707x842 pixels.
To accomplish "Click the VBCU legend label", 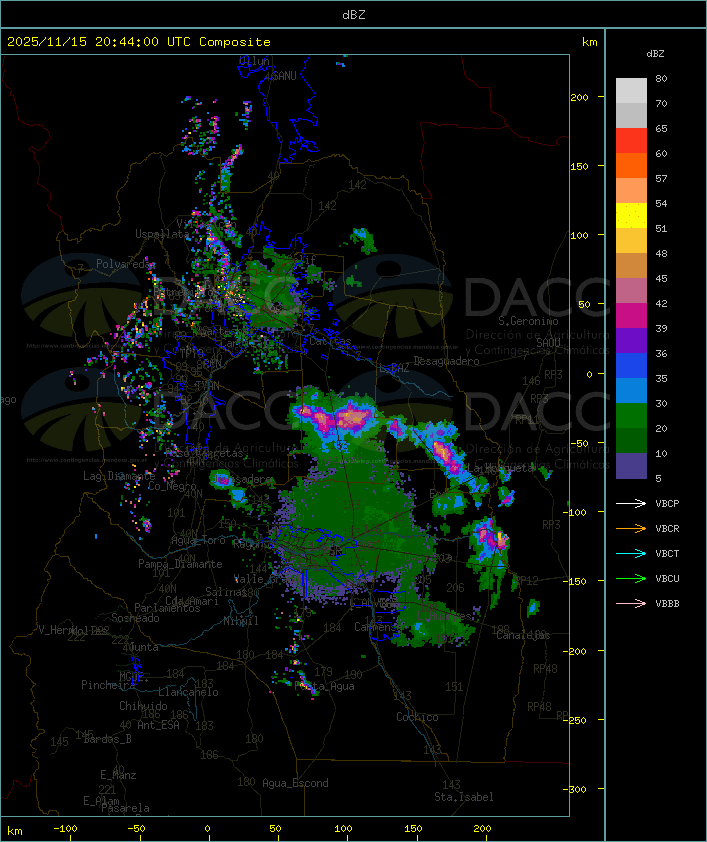I will tap(667, 578).
